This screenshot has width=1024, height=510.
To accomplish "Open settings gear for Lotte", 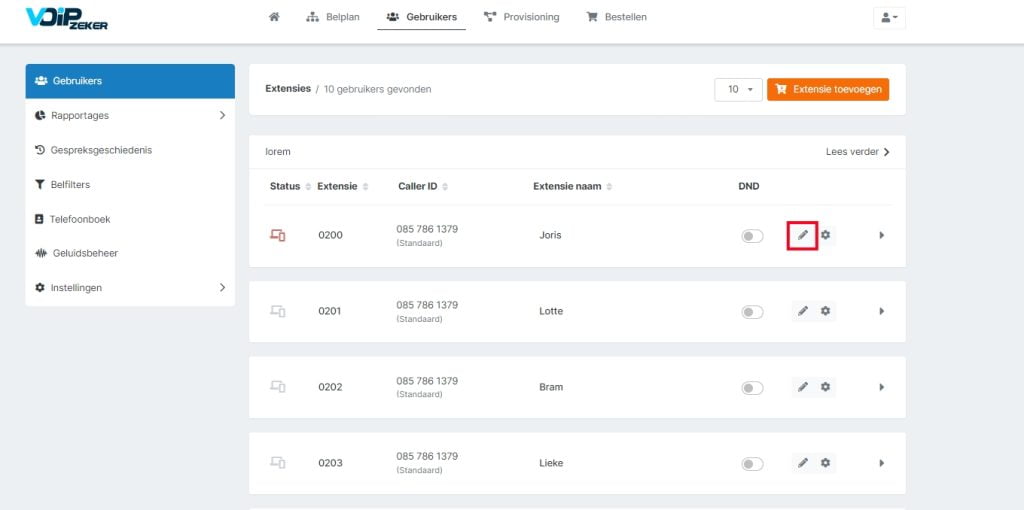I will [x=825, y=311].
